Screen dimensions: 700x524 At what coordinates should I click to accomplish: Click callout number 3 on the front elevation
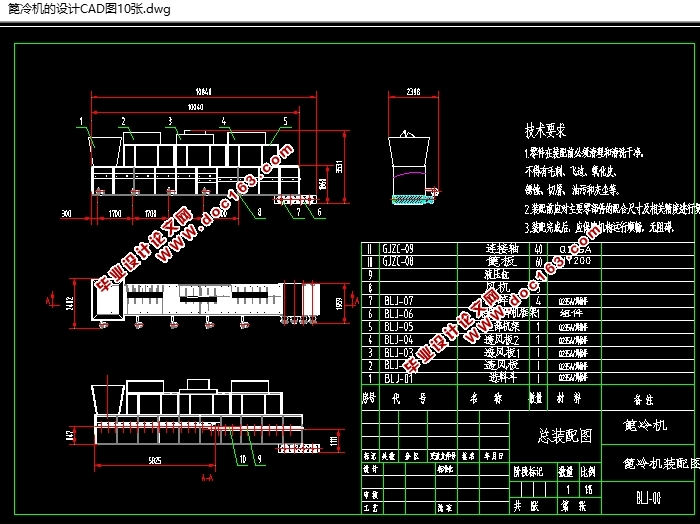[x=170, y=121]
